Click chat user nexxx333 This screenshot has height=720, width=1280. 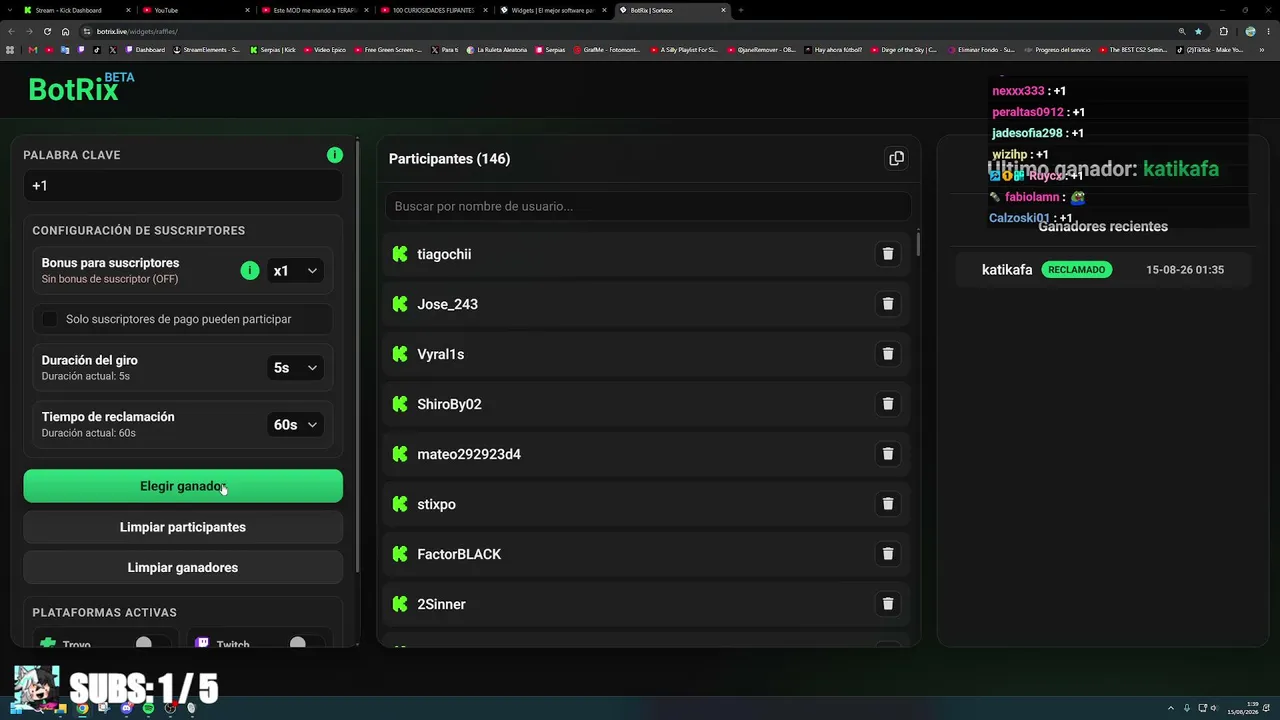[1018, 91]
